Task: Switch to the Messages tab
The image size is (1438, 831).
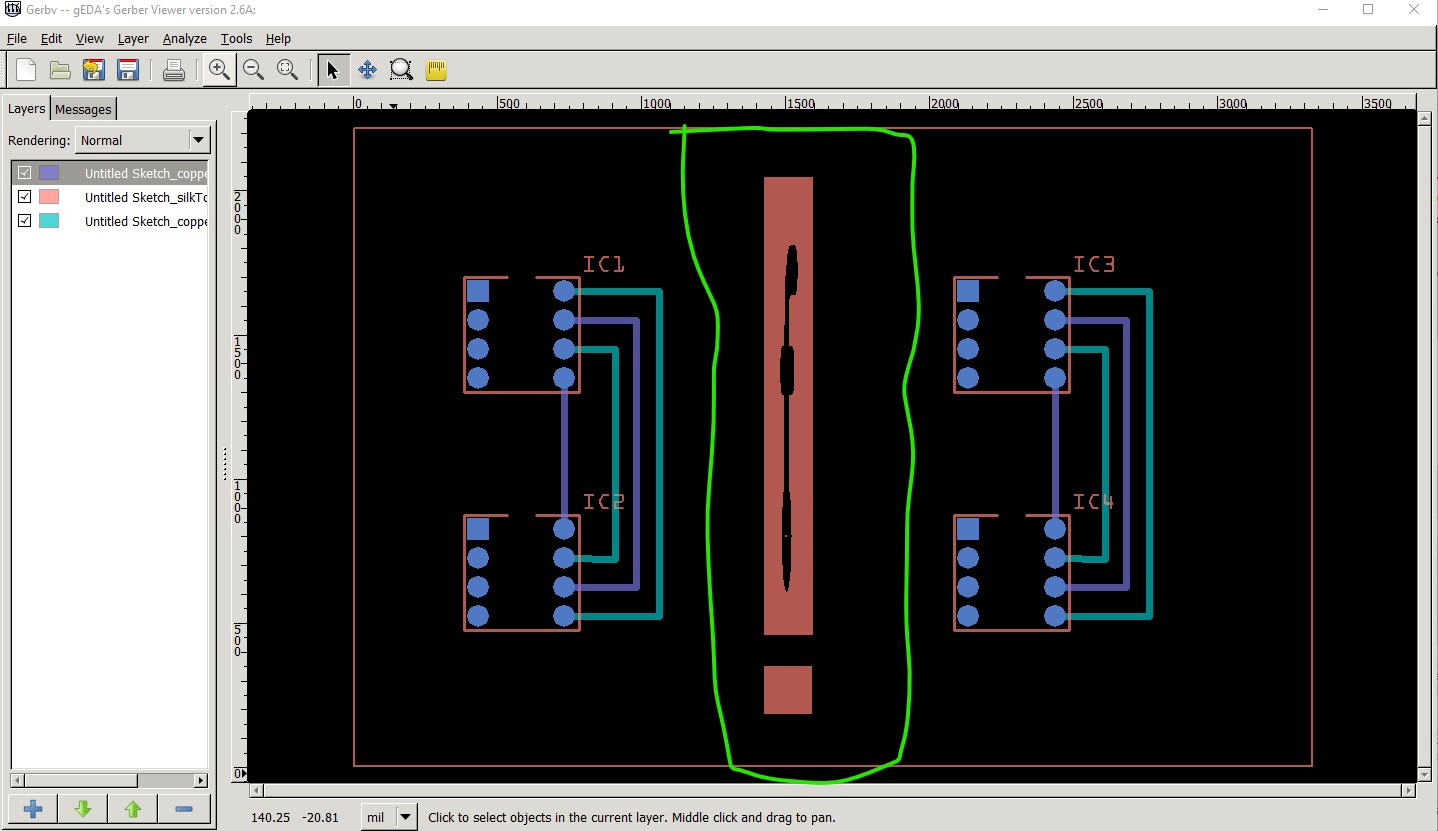Action: tap(84, 109)
